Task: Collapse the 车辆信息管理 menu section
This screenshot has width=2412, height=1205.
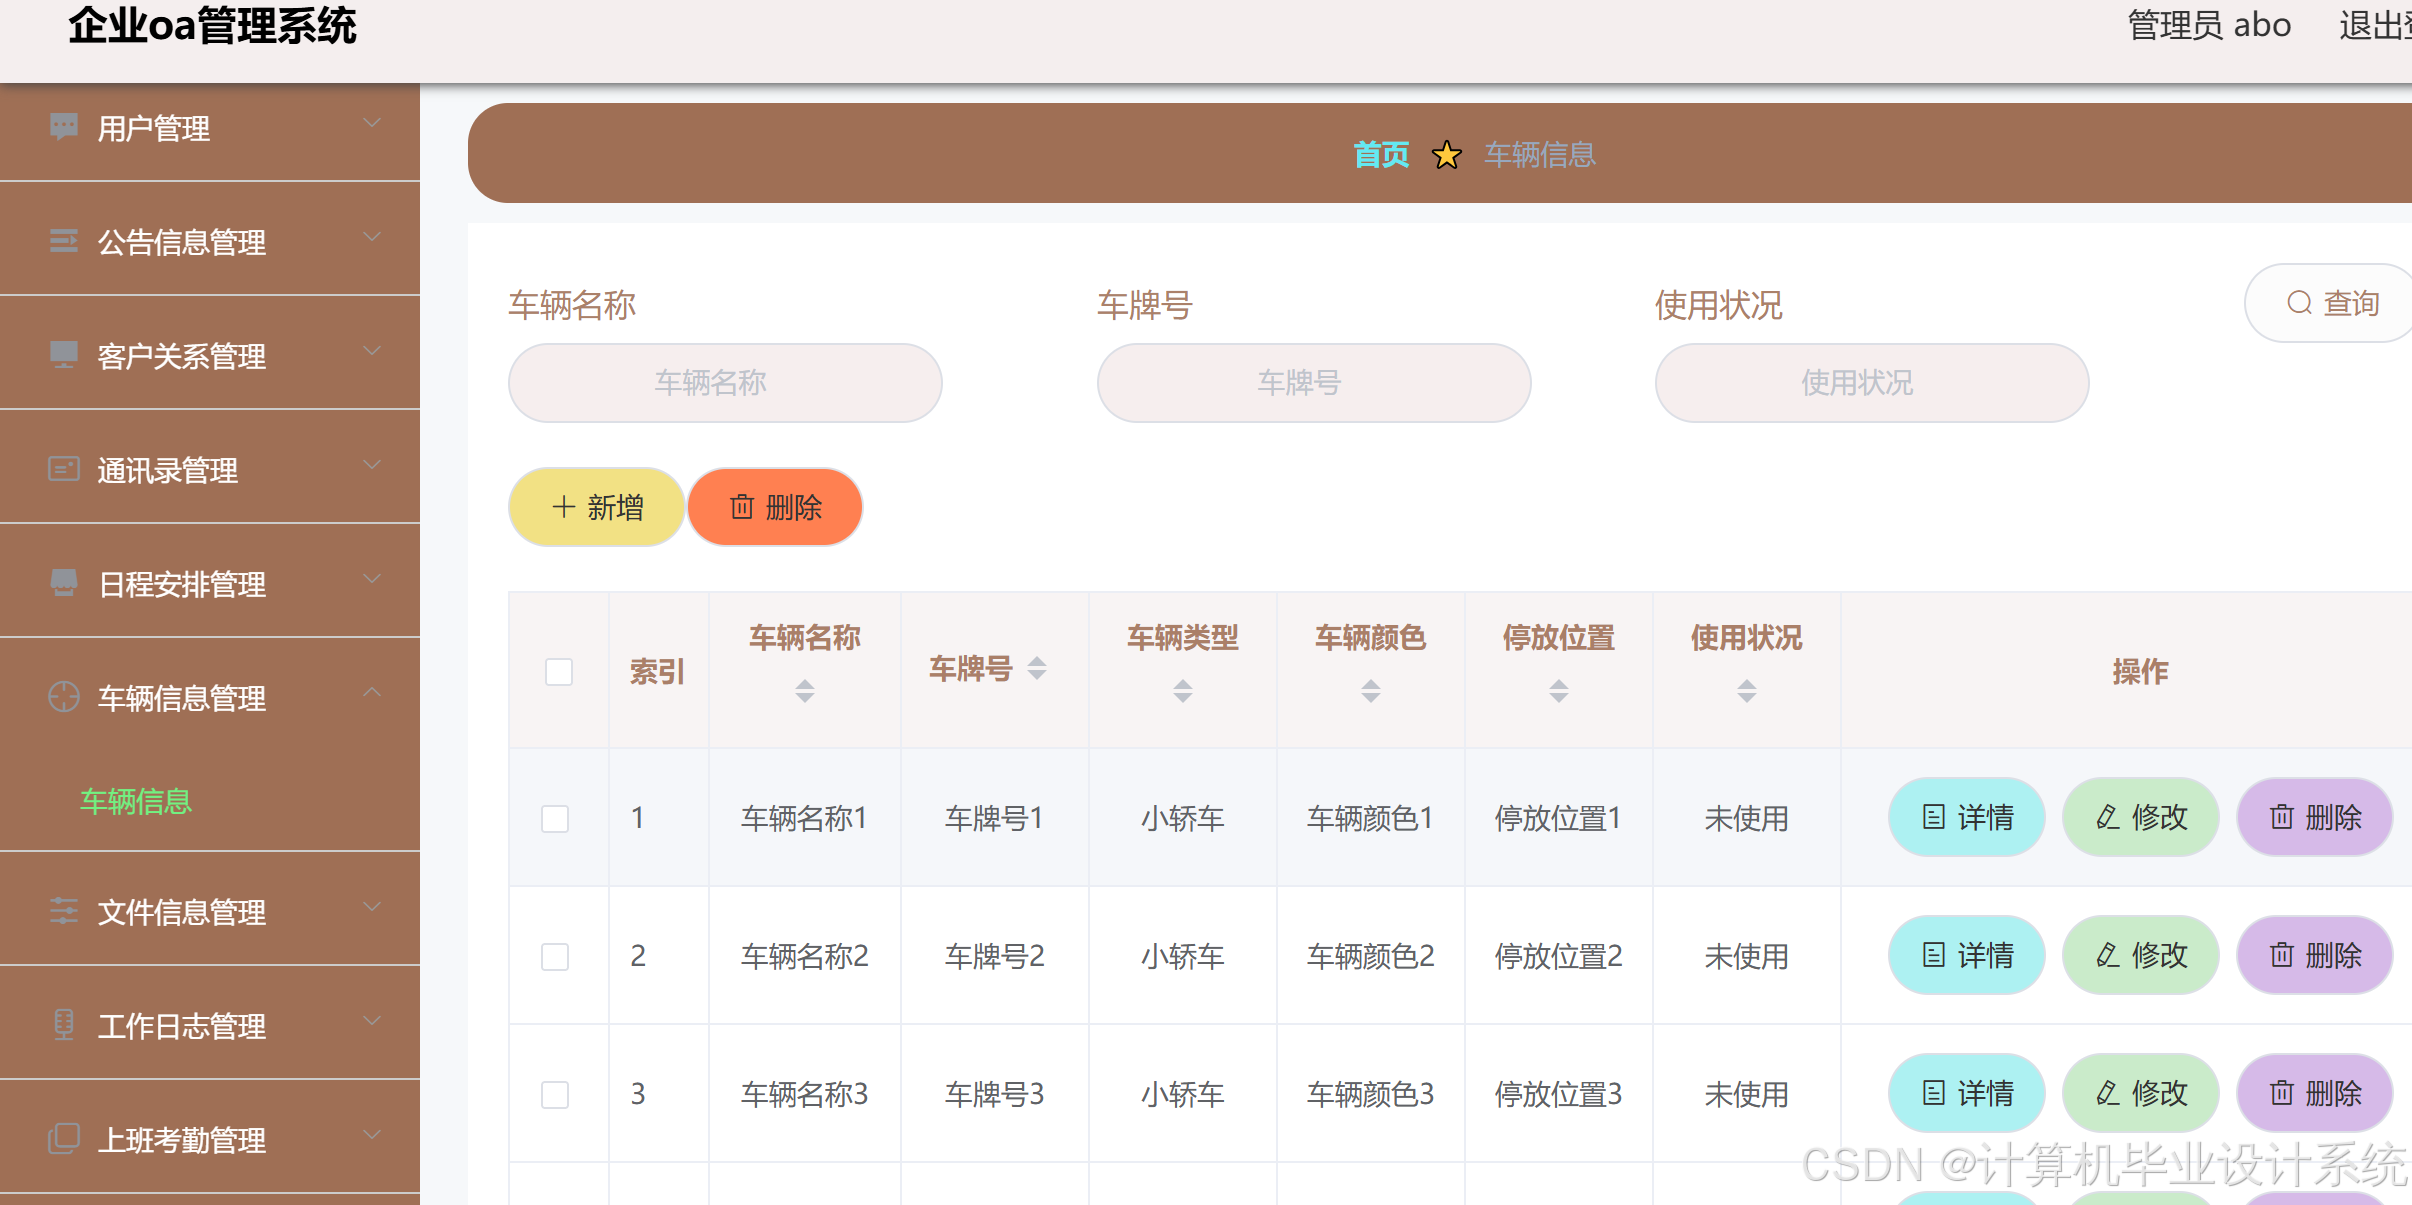Action: (372, 691)
